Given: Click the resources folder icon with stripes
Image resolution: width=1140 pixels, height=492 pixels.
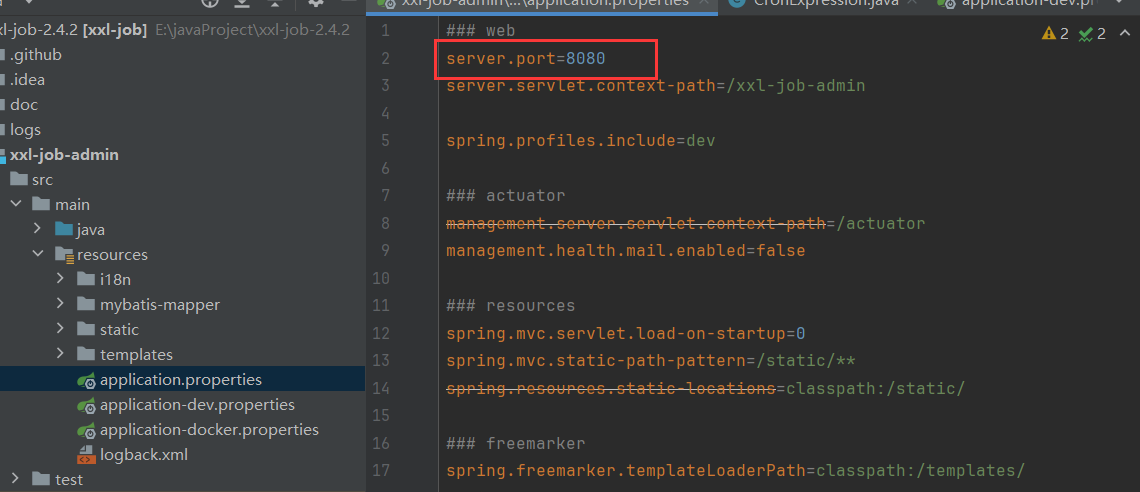Looking at the screenshot, I should tap(64, 255).
